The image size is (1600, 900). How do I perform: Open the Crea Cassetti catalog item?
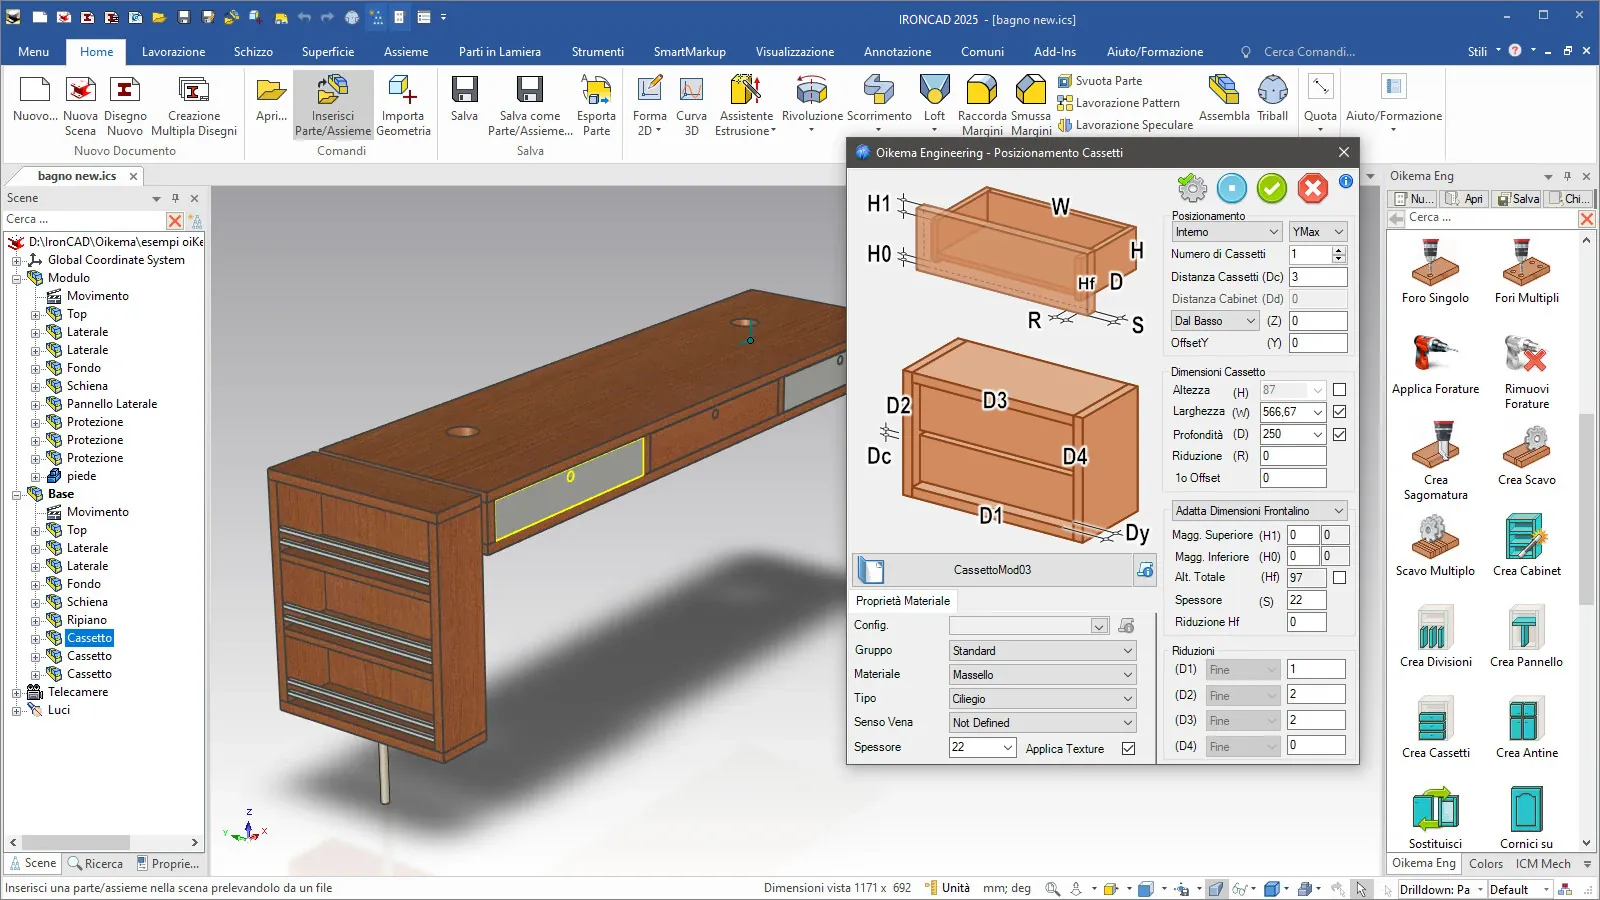[1435, 728]
